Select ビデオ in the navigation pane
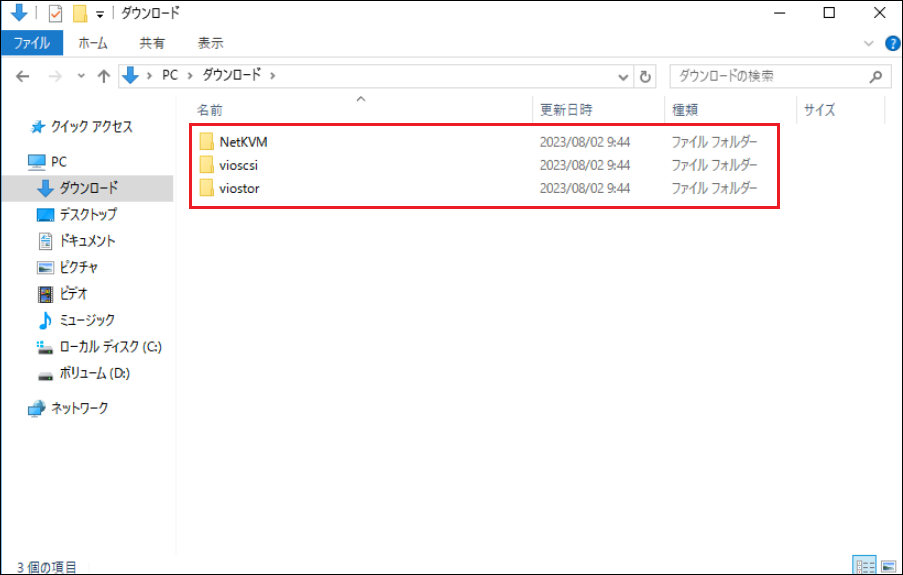903x575 pixels. 74,294
